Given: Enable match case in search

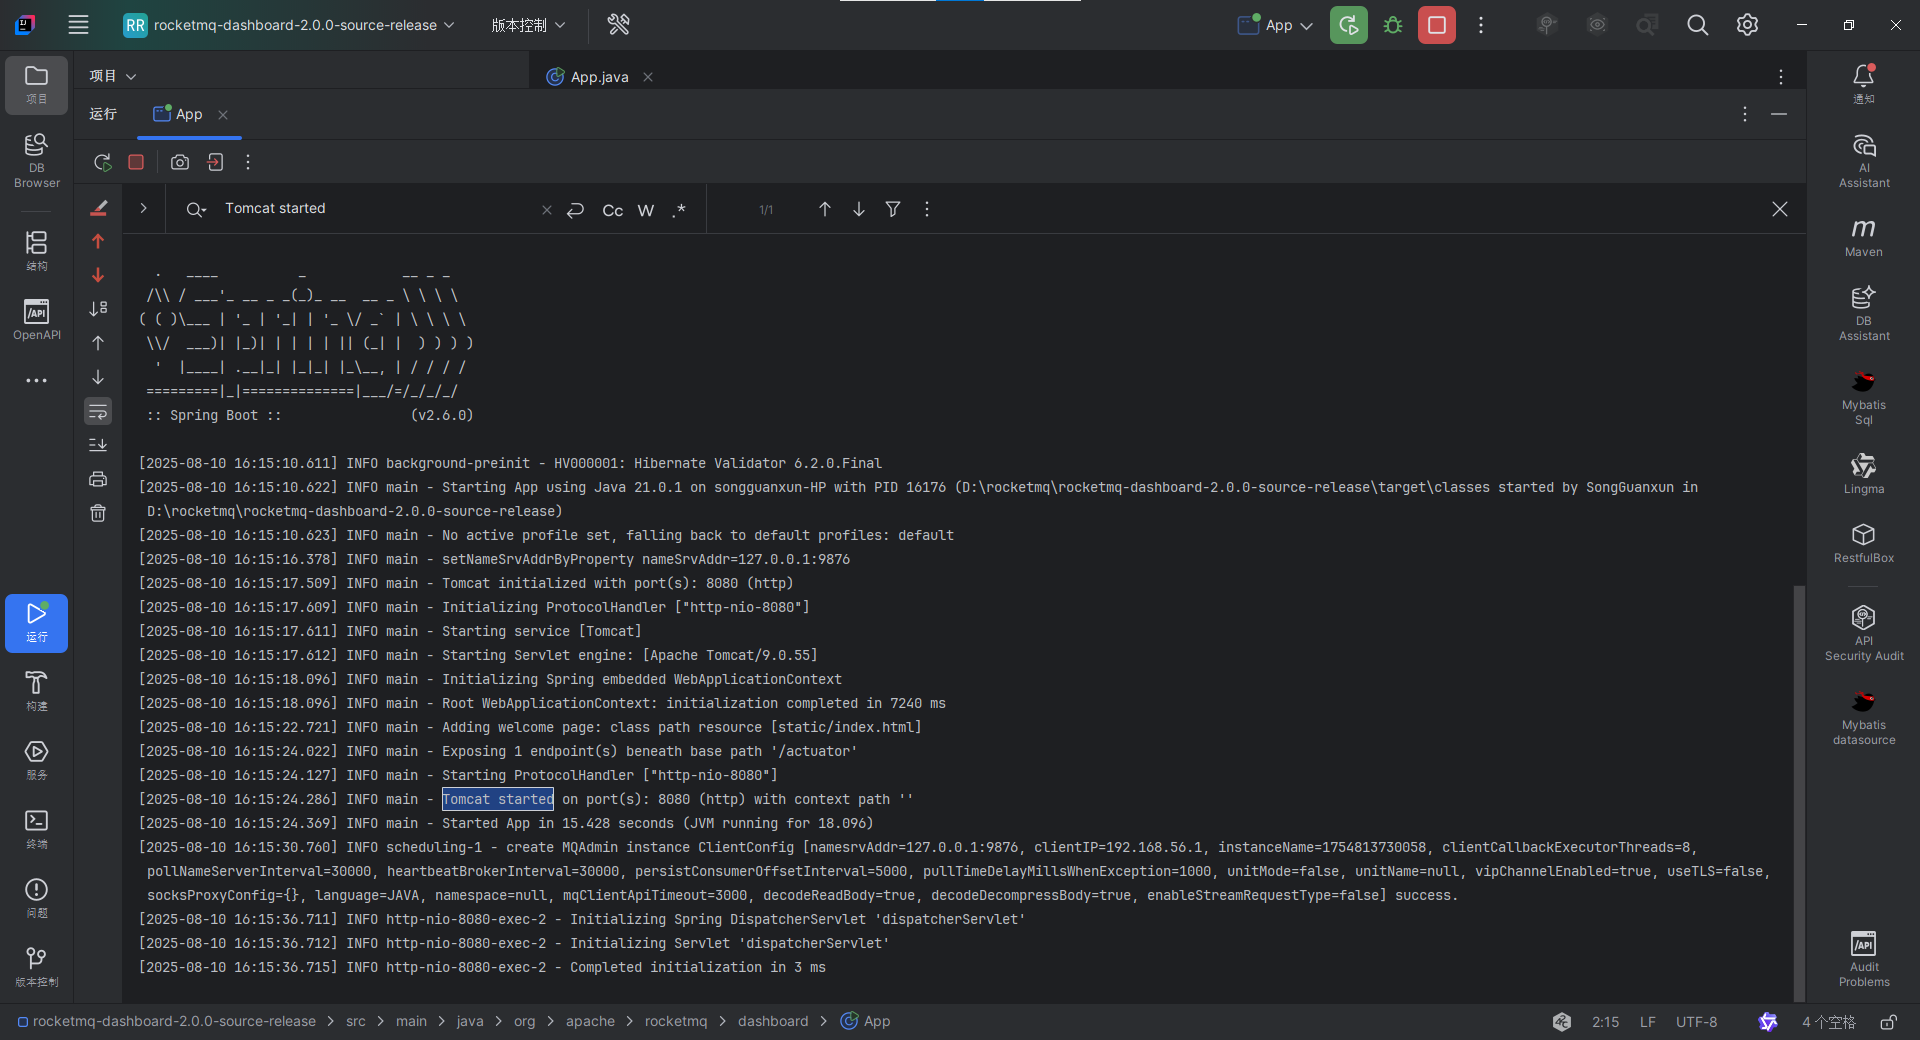Looking at the screenshot, I should click(611, 210).
